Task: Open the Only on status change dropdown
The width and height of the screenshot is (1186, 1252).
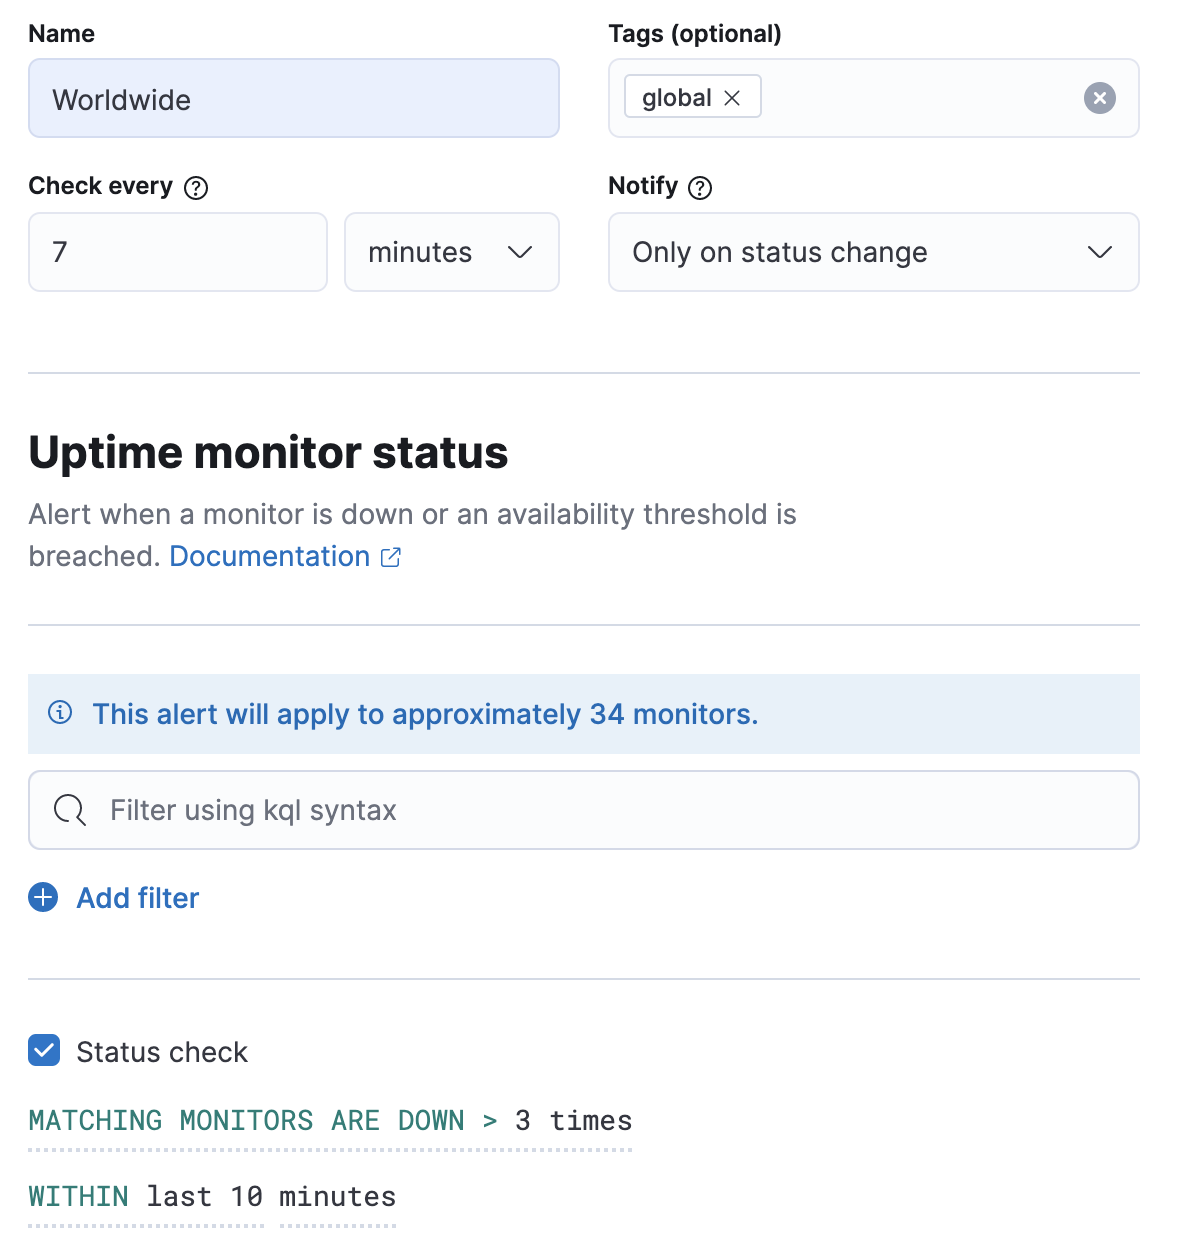Action: (873, 252)
